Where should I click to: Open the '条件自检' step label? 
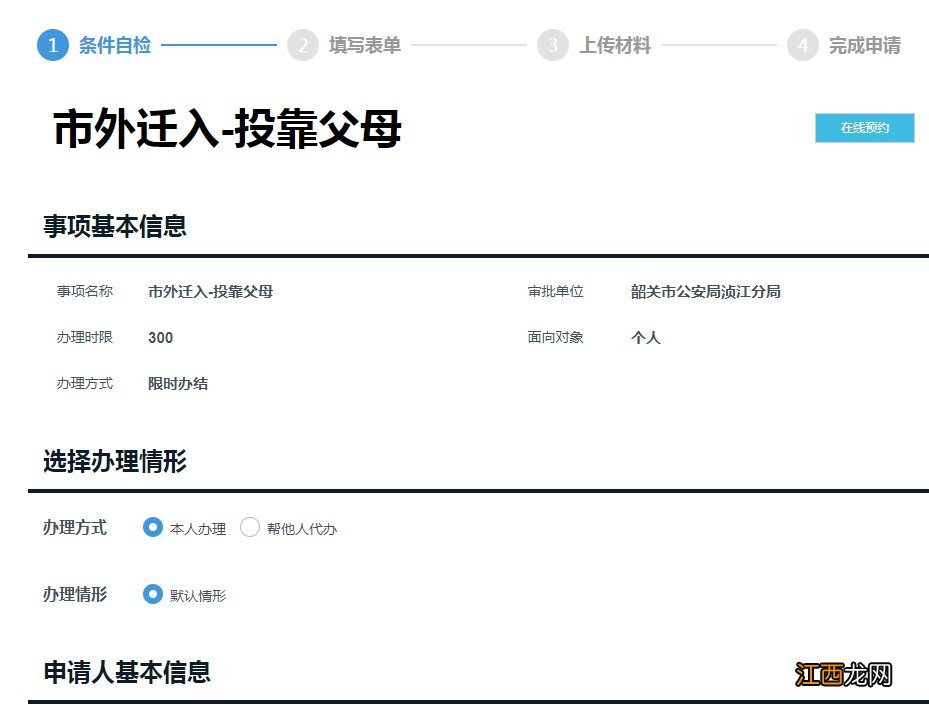(x=116, y=44)
